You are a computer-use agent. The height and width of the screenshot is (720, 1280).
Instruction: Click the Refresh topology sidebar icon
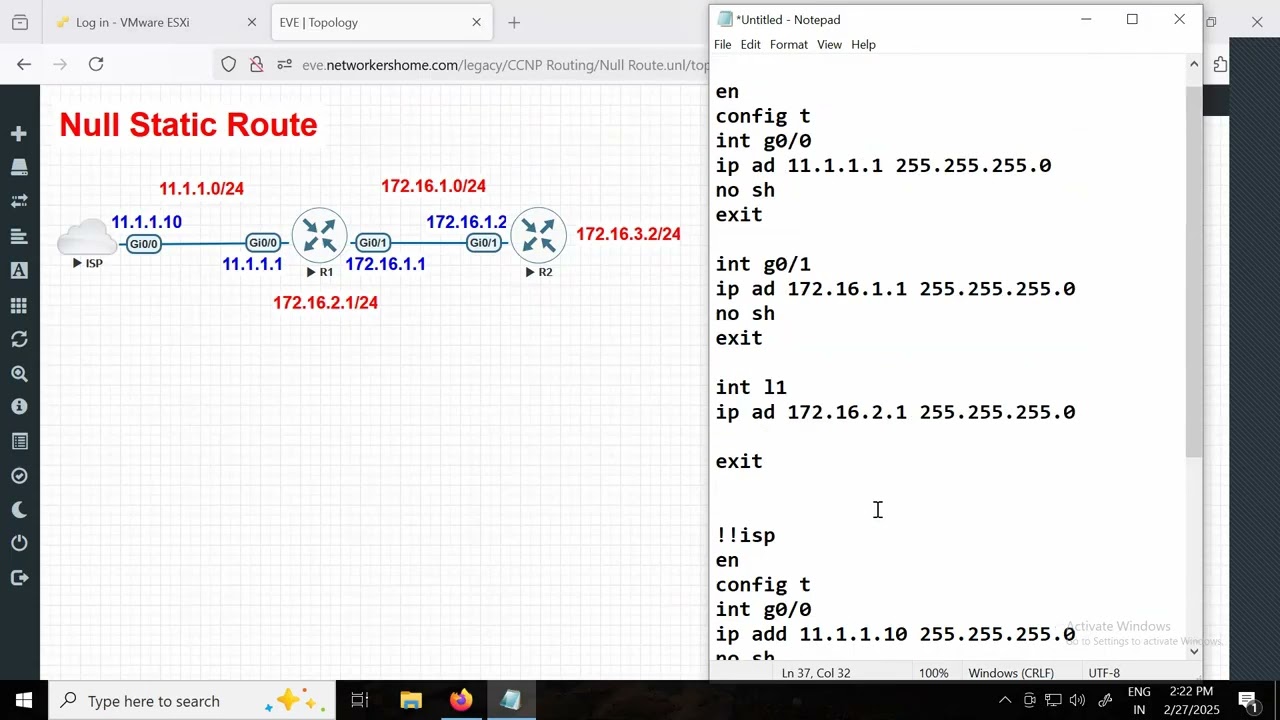coord(19,339)
